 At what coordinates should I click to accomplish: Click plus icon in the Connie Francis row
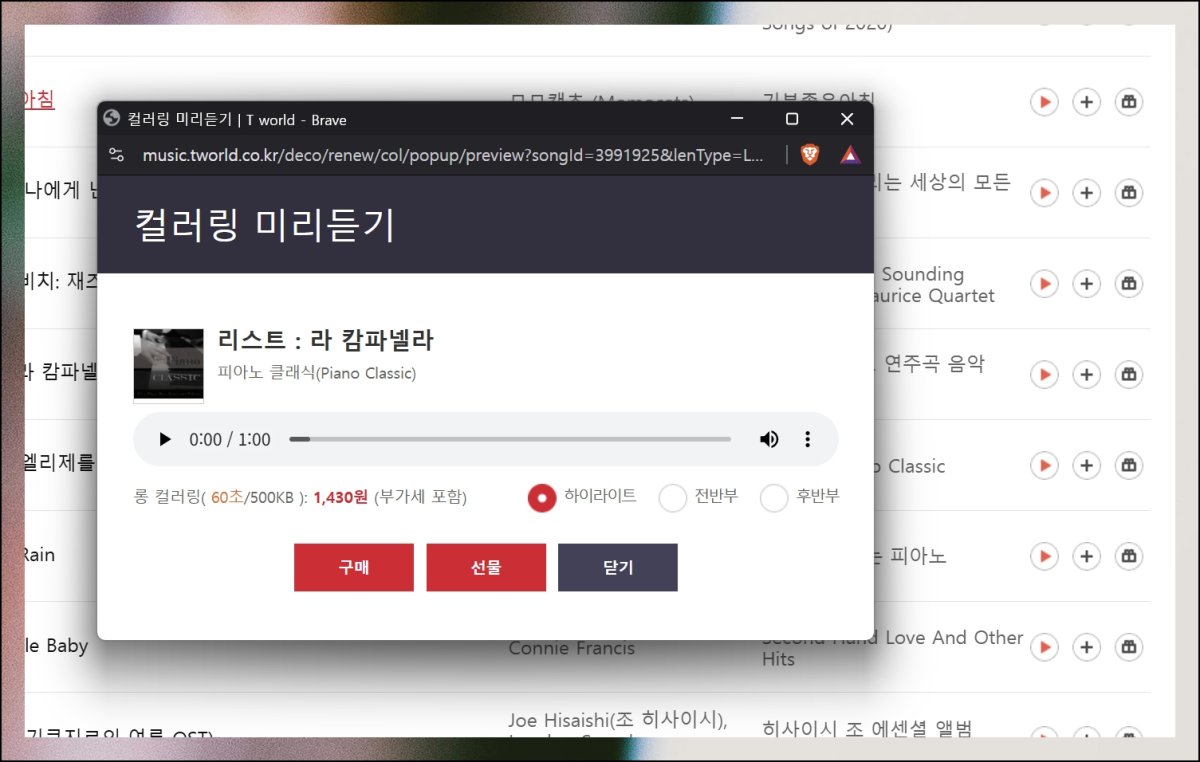point(1086,647)
